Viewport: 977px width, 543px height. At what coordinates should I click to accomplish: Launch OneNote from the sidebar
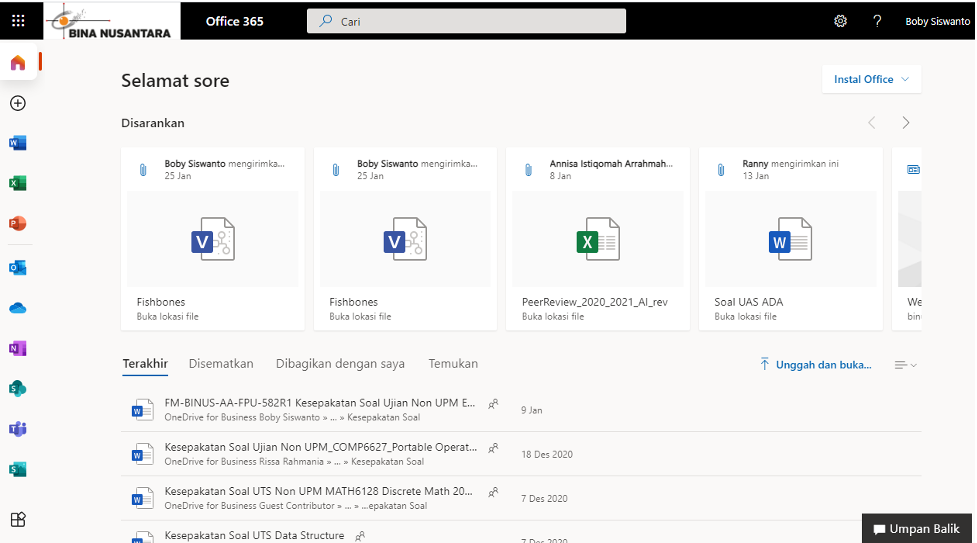[x=18, y=348]
